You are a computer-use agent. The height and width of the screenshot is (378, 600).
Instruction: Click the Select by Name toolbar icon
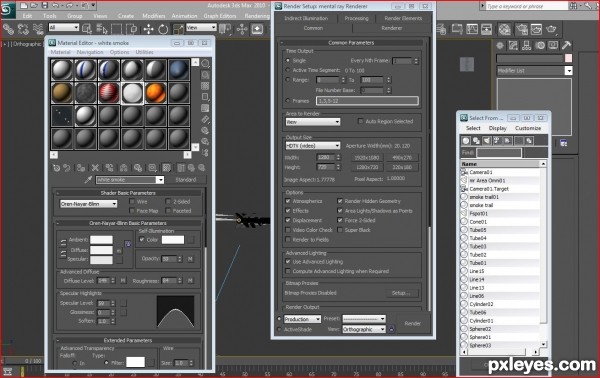pyautogui.click(x=102, y=29)
